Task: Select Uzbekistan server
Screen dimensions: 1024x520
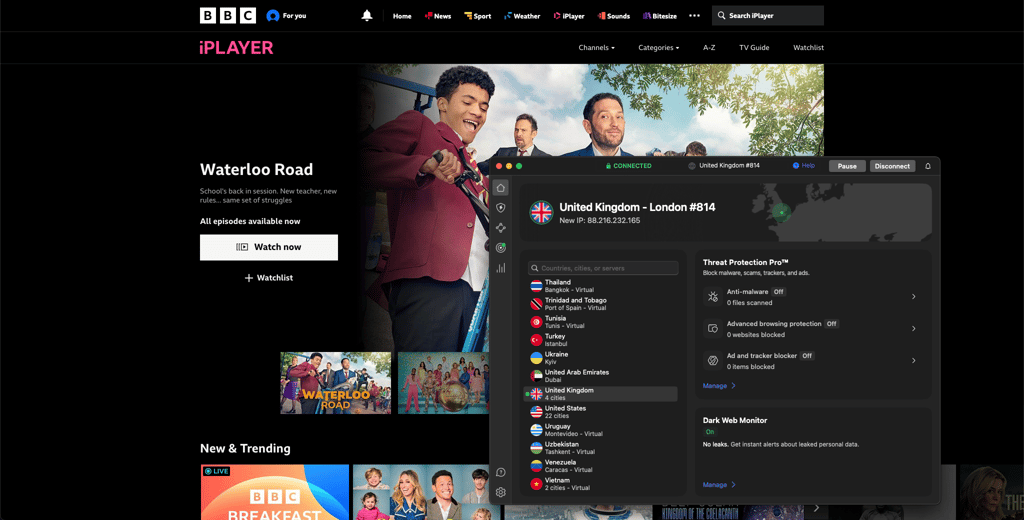Action: pos(601,447)
